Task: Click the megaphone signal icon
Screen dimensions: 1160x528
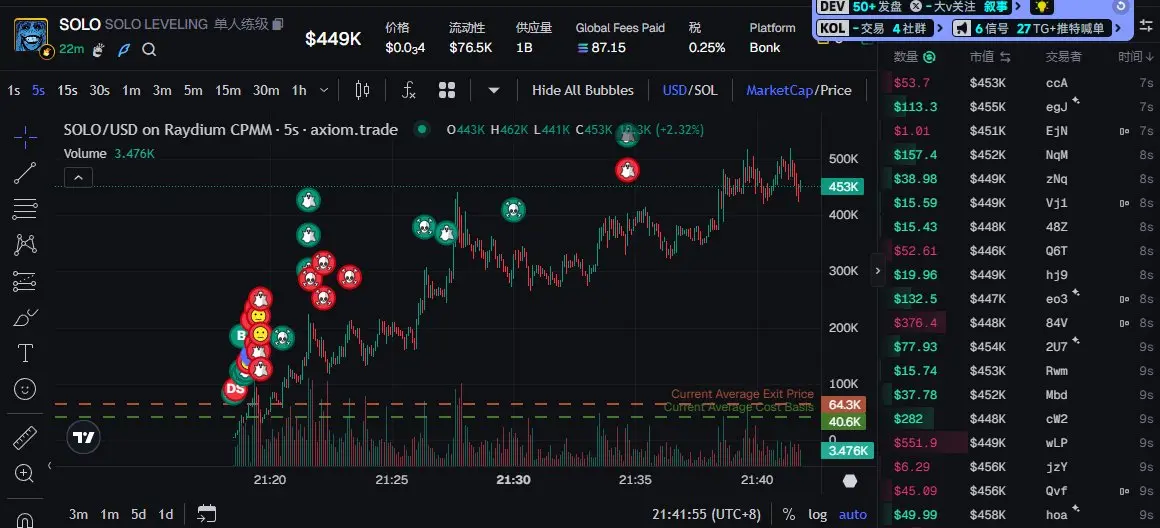Action: (962, 29)
